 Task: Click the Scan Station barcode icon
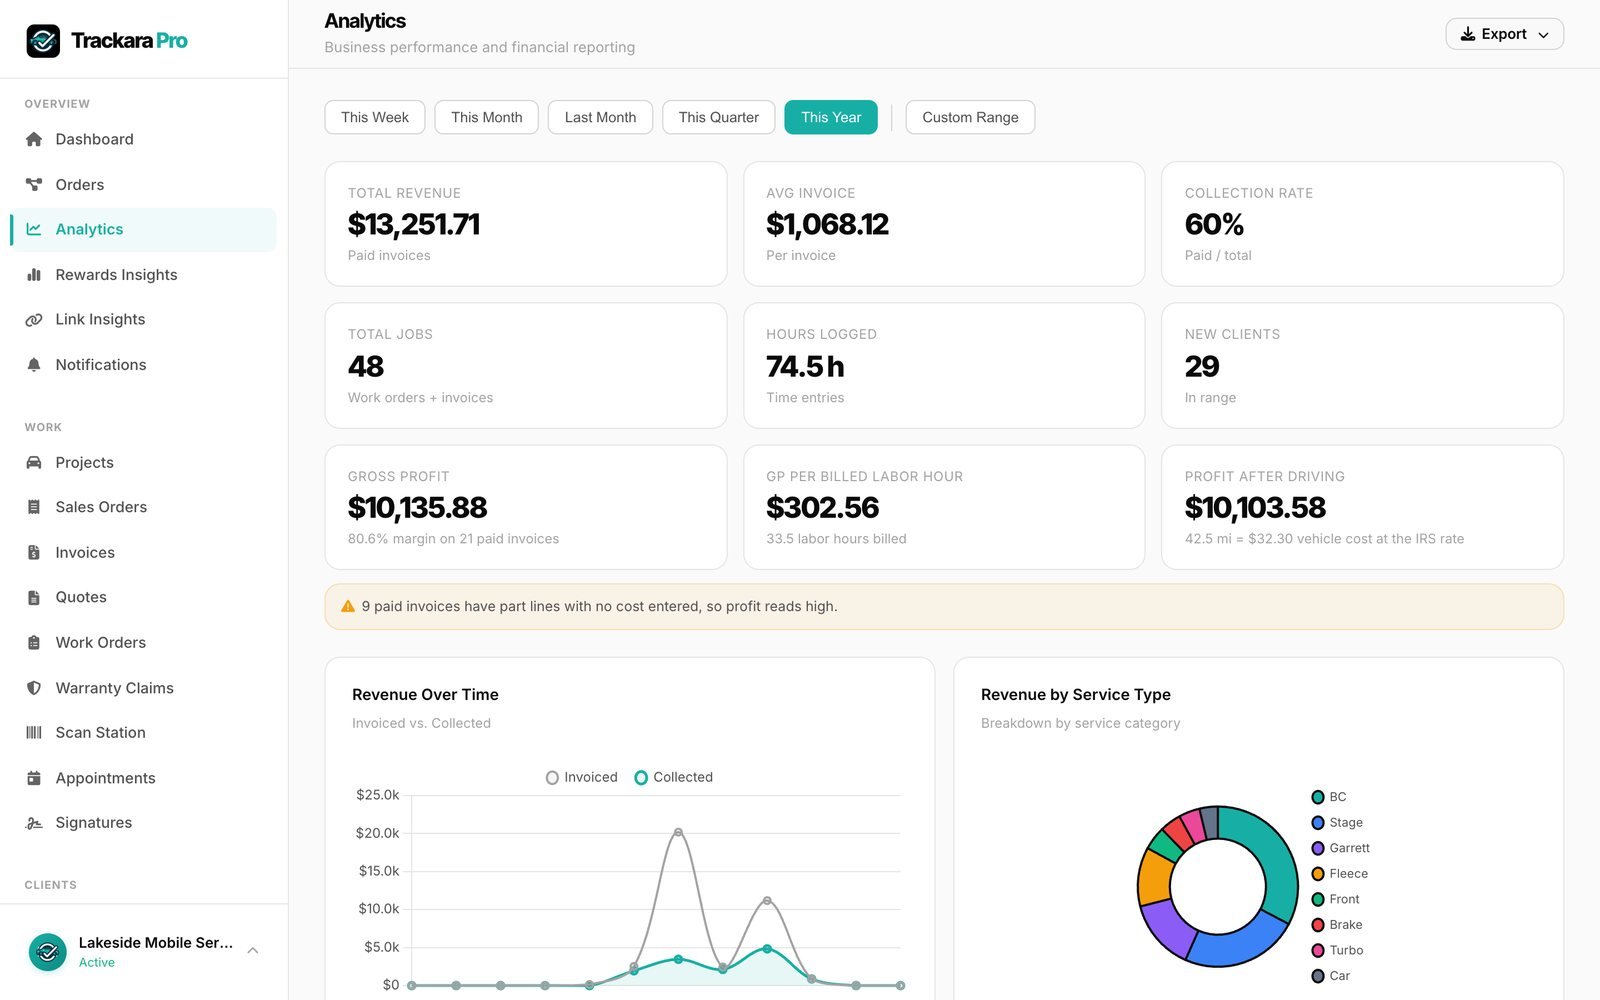(34, 733)
